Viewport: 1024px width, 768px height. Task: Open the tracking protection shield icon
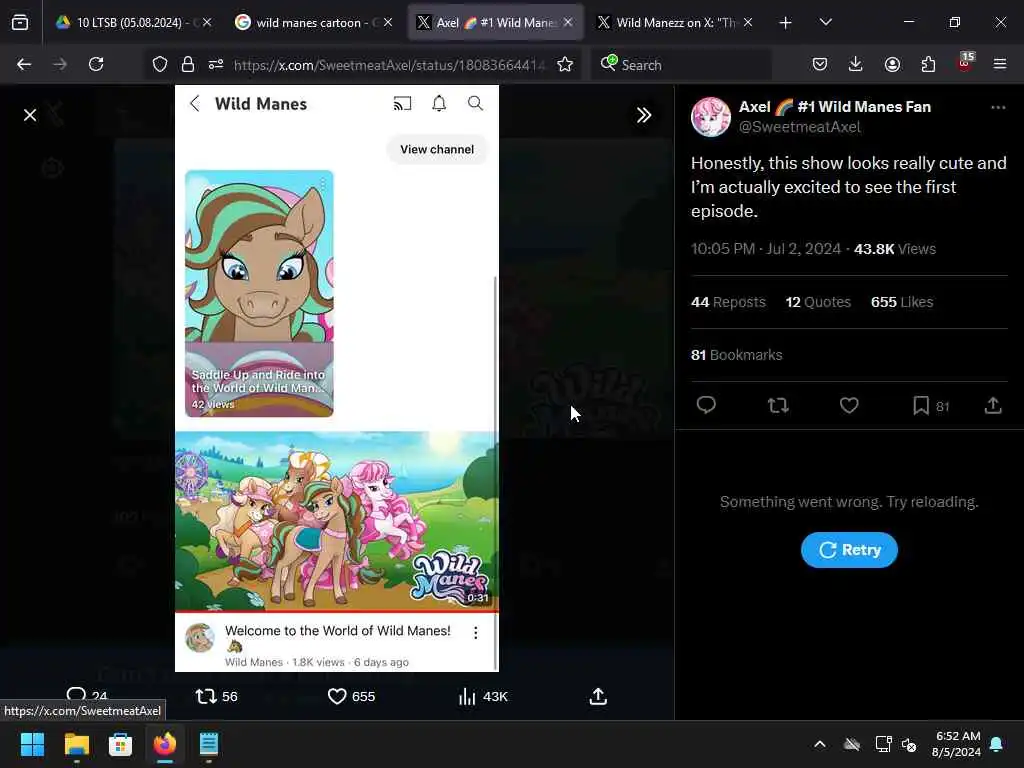tap(160, 64)
